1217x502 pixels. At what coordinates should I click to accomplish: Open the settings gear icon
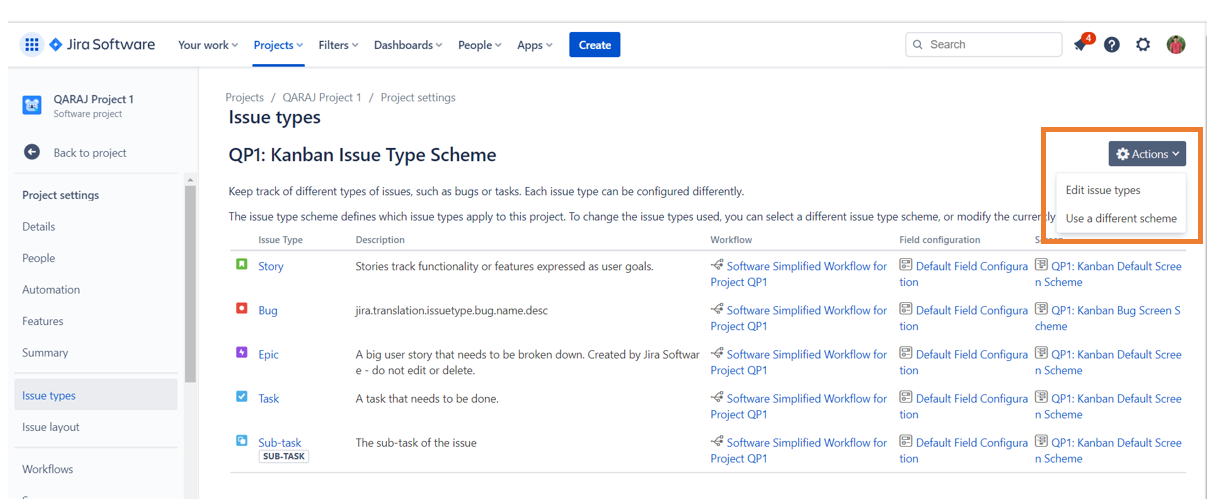click(x=1143, y=45)
